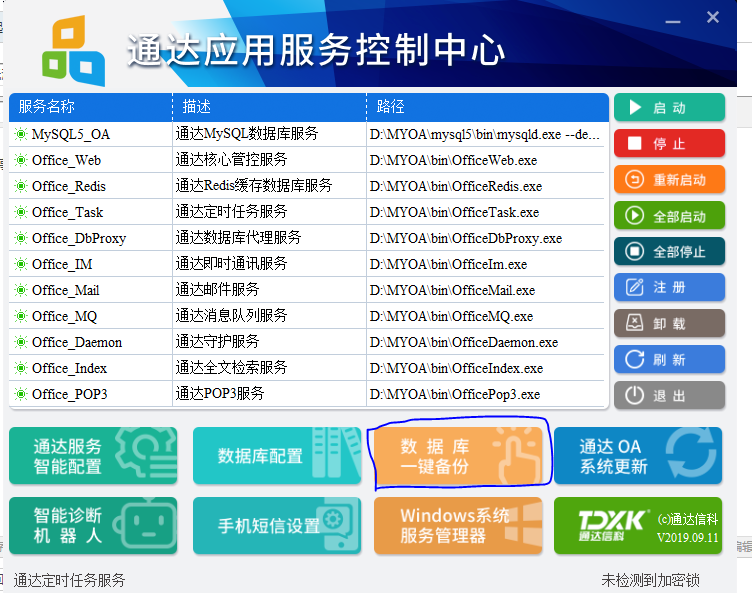This screenshot has width=752, height=594.
Task: Click path D:\MYOA\bin\OfficeIm.exe
Action: tap(448, 264)
